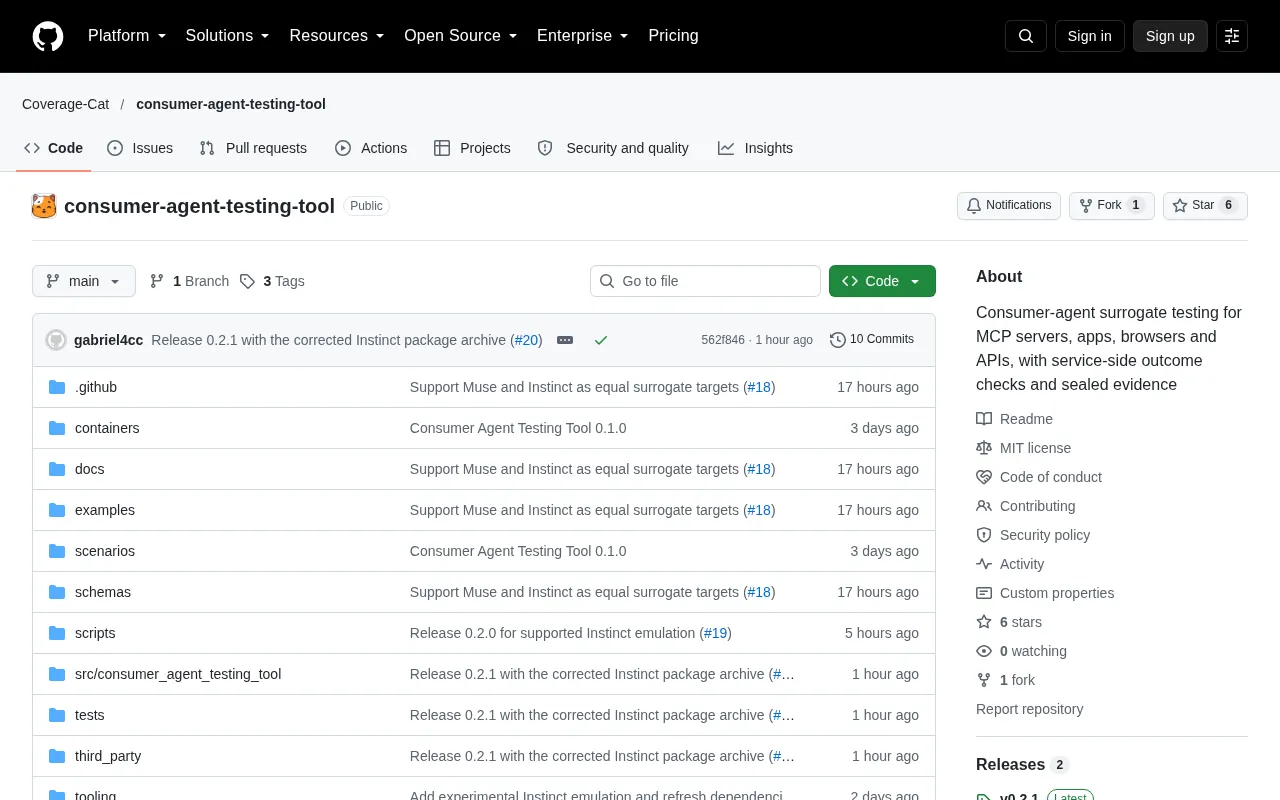Viewport: 1280px width, 800px height.
Task: Click the Go to file search field
Action: [705, 281]
